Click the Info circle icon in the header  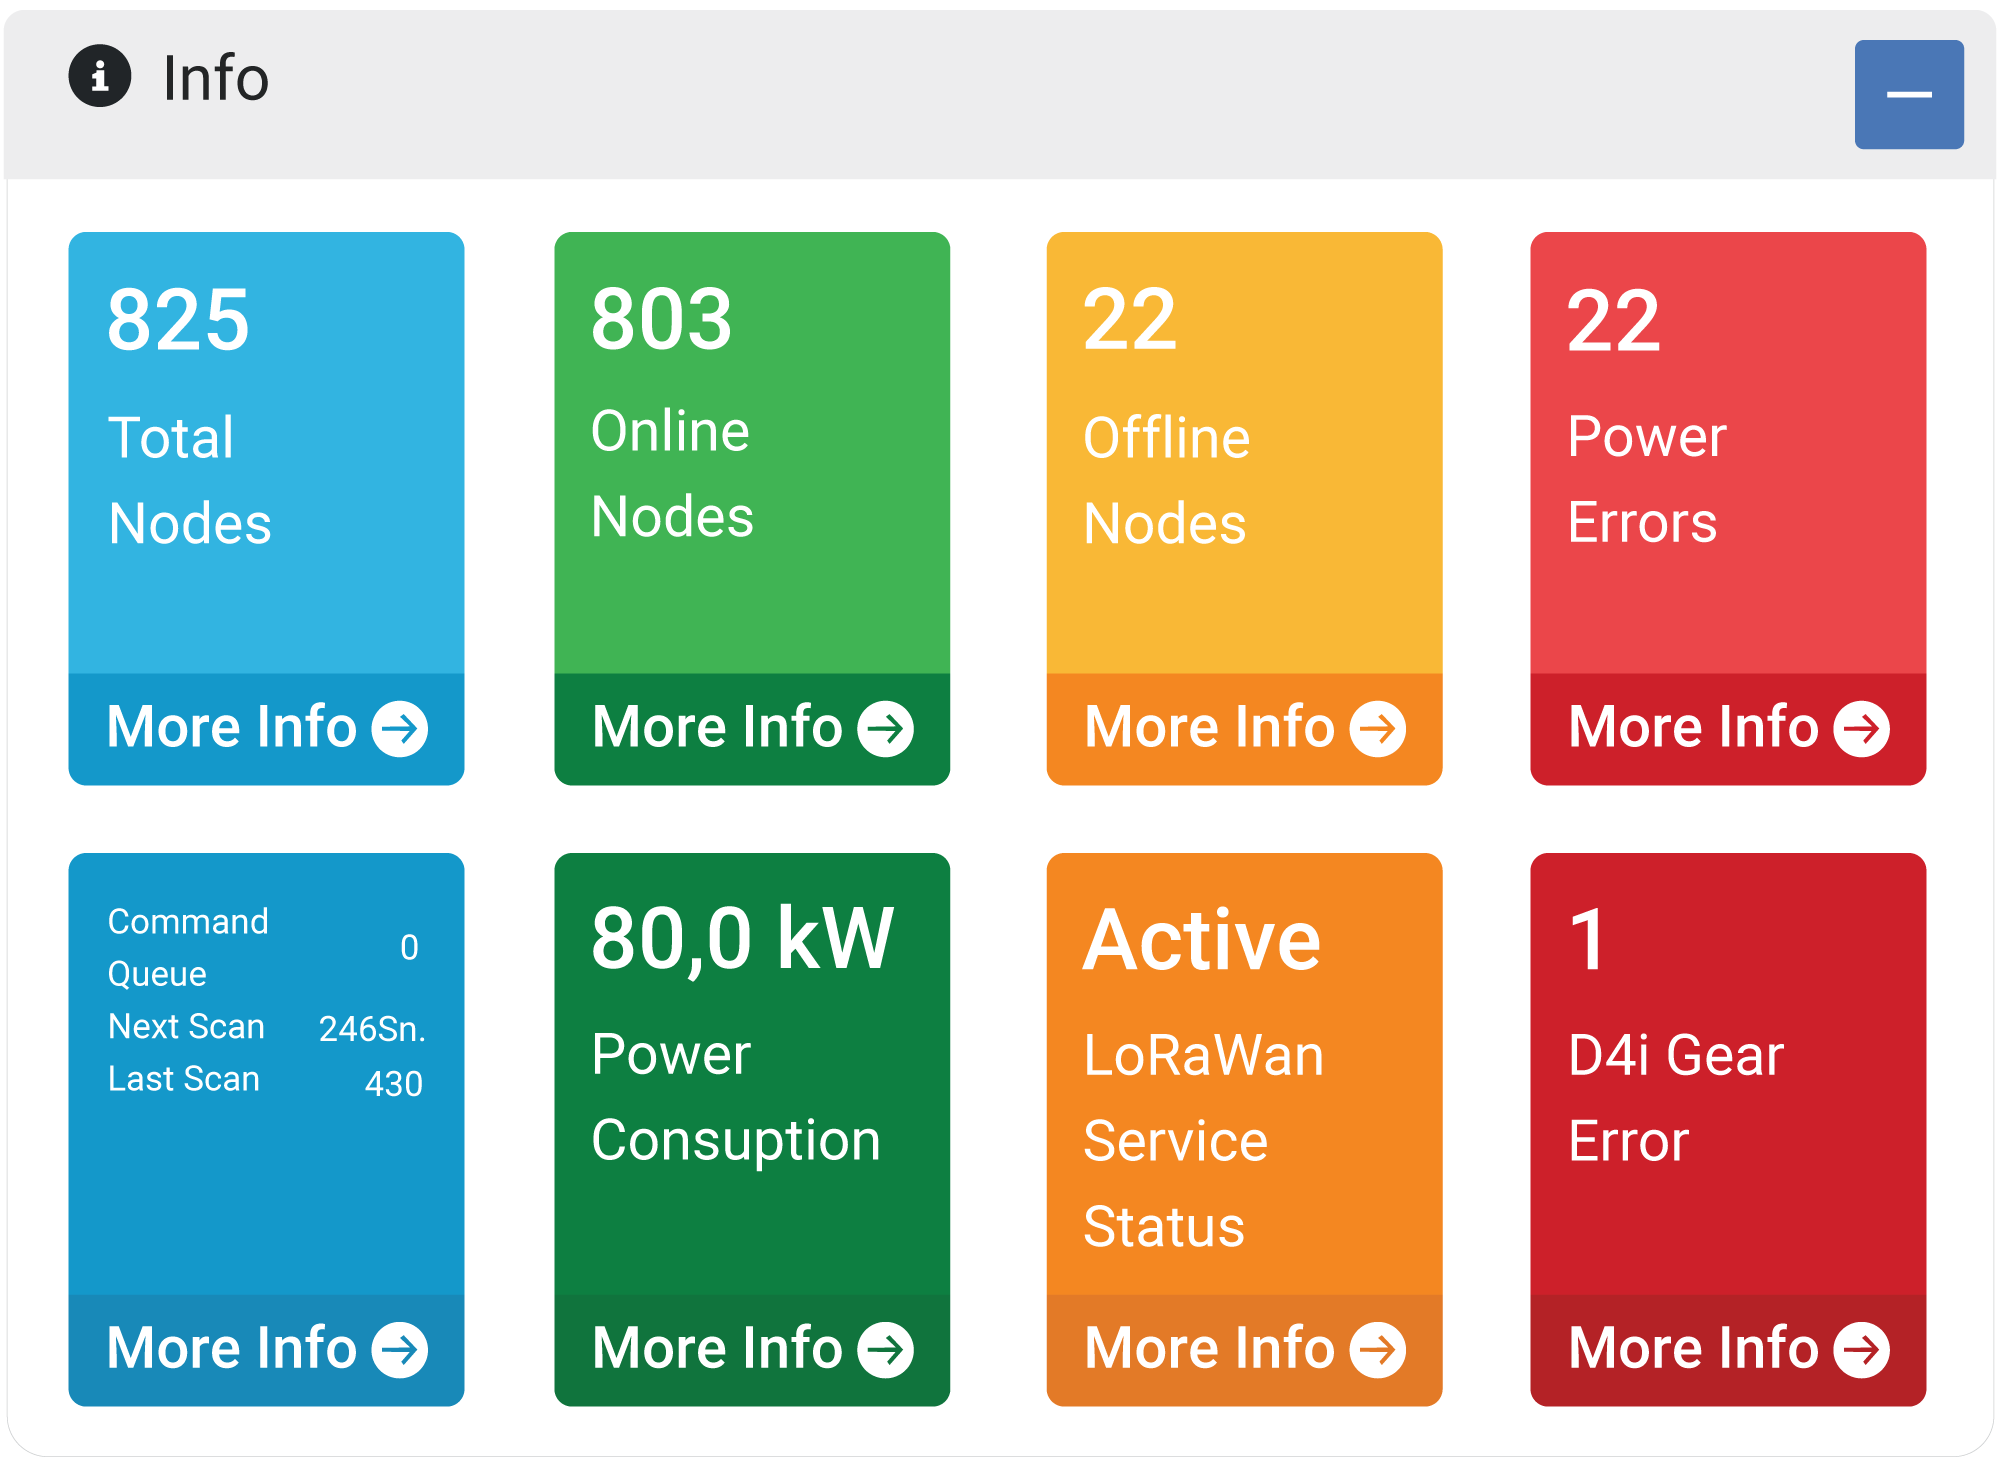click(x=100, y=76)
